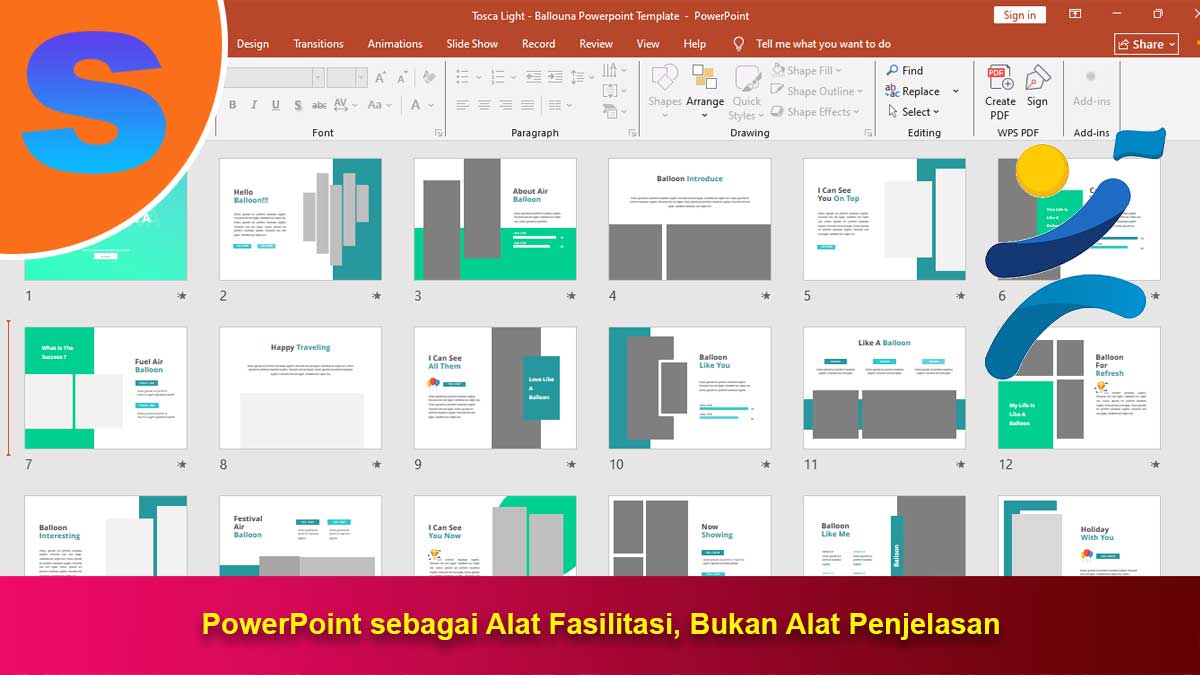Viewport: 1200px width, 675px height.
Task: Click 'Tell me what you want to do' box
Action: (x=823, y=44)
